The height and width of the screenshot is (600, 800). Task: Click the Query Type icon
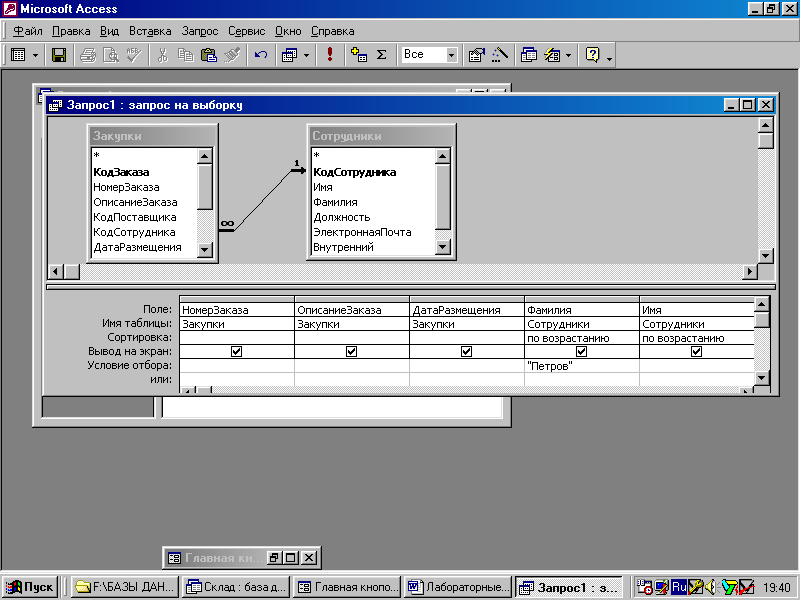coord(289,55)
